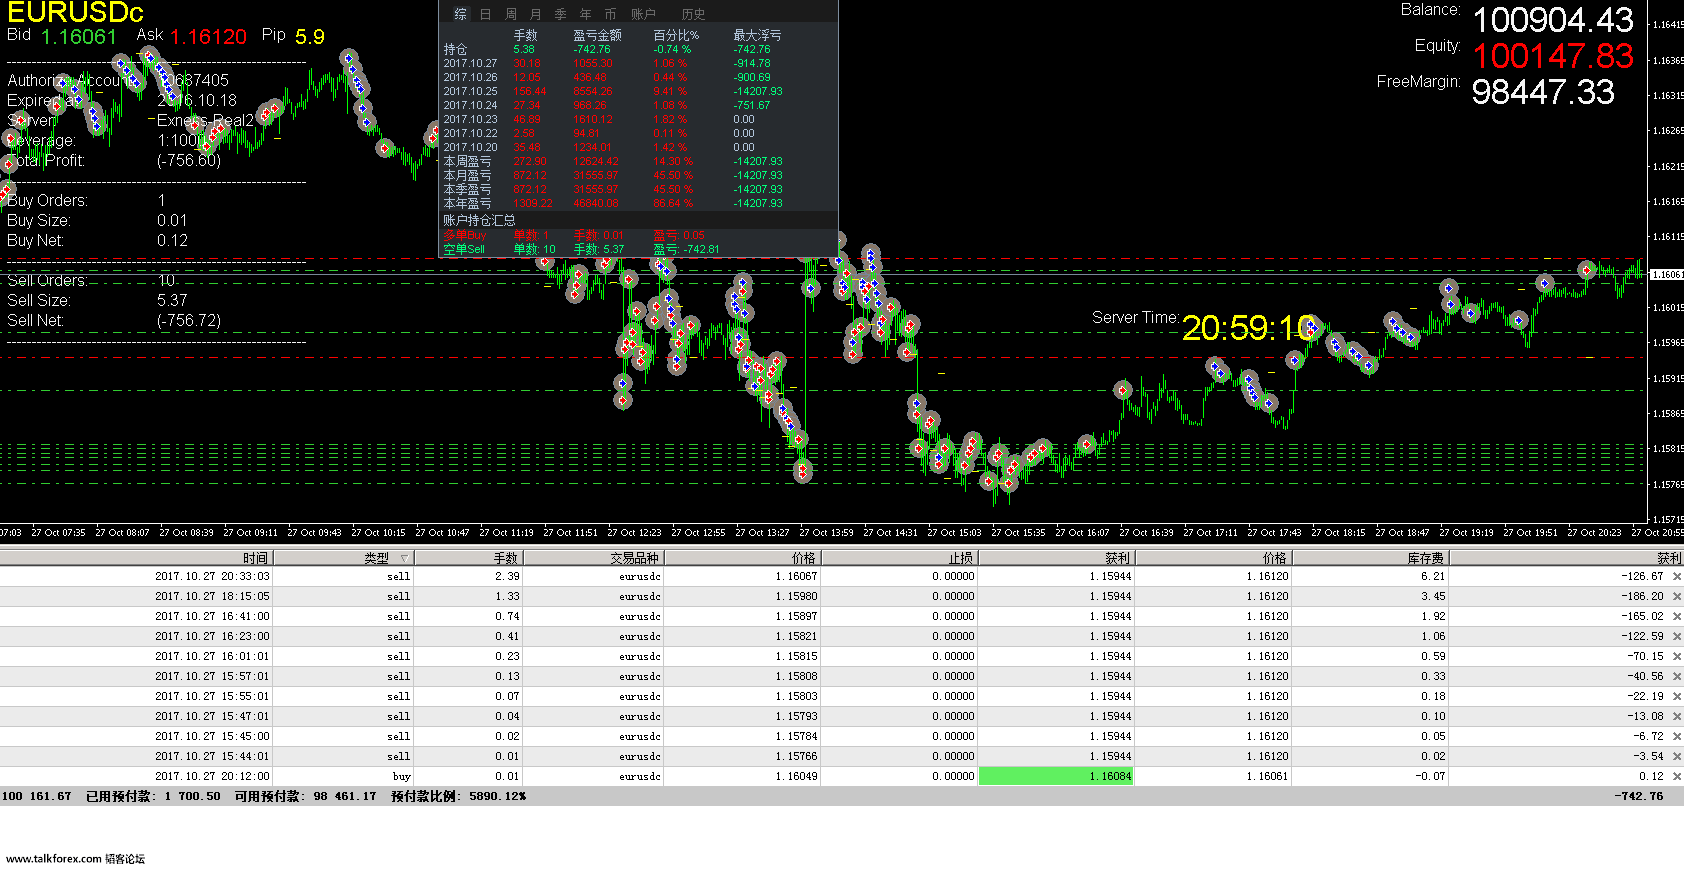Click the profit cell -186.20
Viewport: 1684px width, 869px height.
coord(1642,596)
